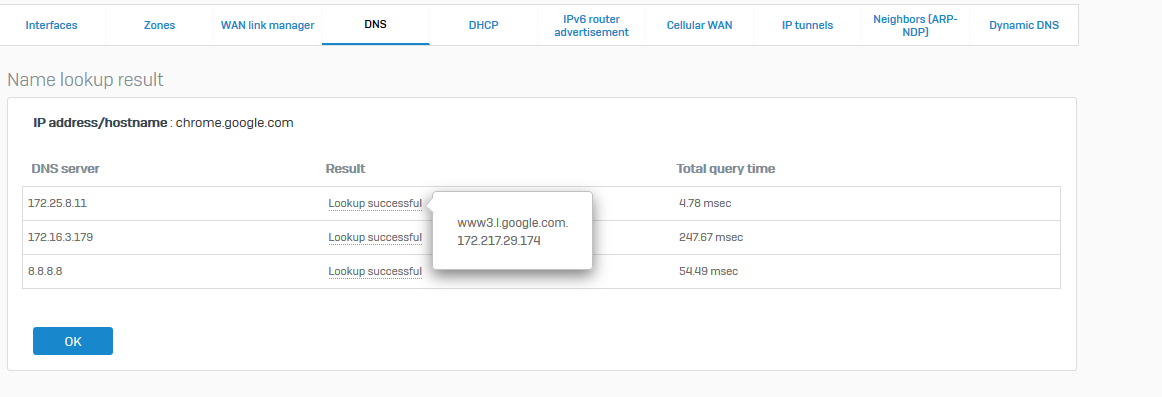Click the Total query time header

pyautogui.click(x=726, y=169)
